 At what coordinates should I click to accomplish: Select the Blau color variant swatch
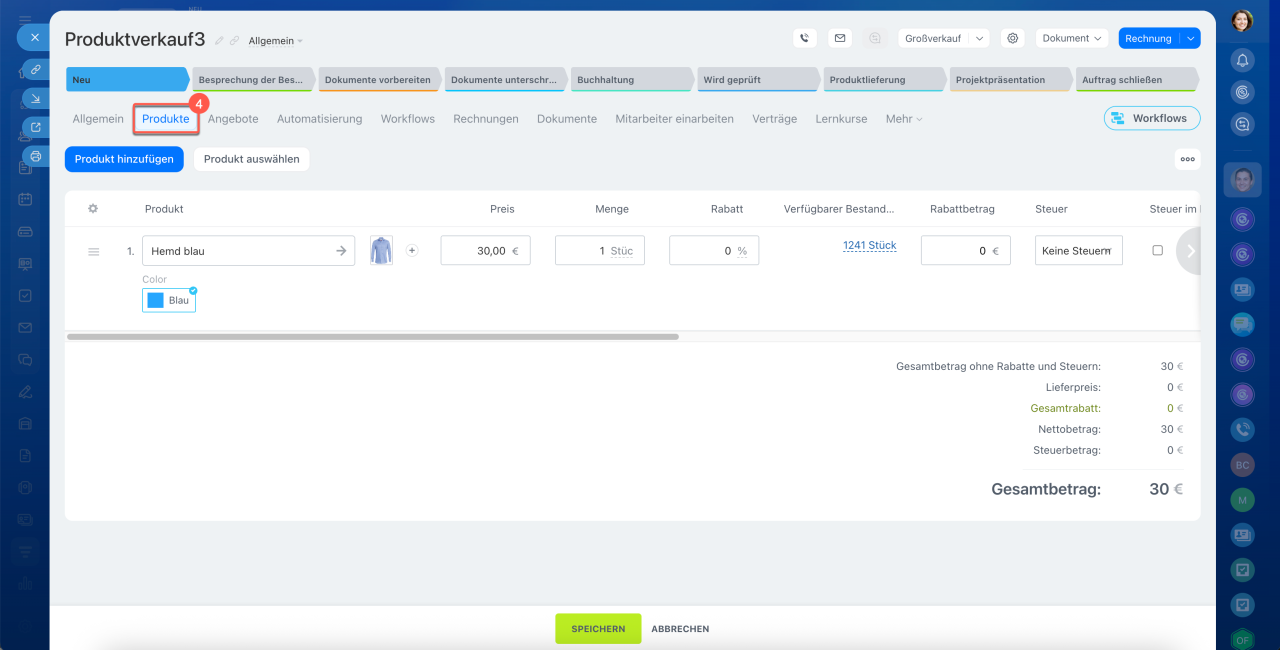(169, 300)
